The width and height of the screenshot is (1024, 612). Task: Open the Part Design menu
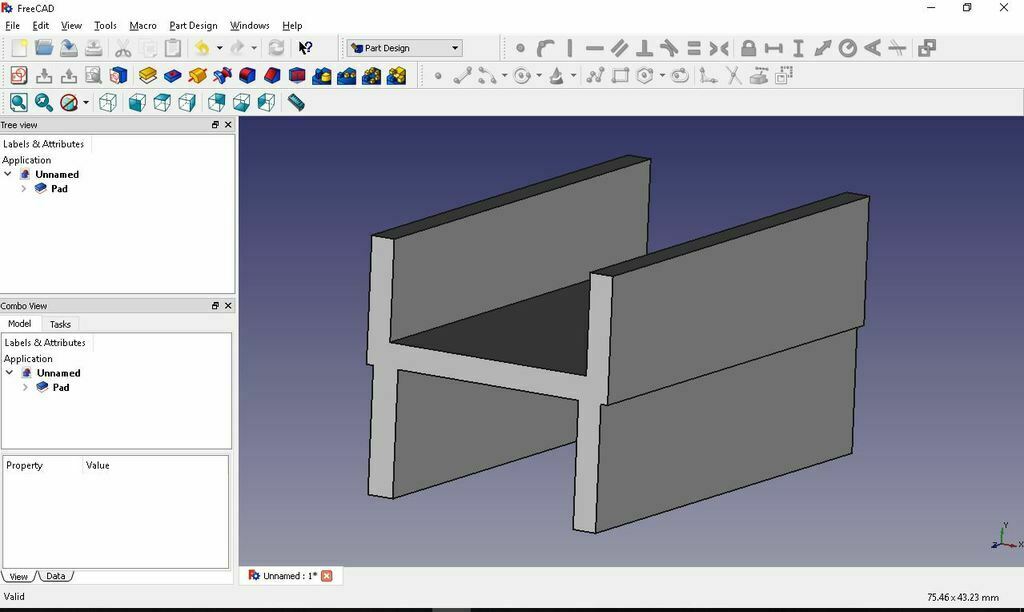point(193,25)
